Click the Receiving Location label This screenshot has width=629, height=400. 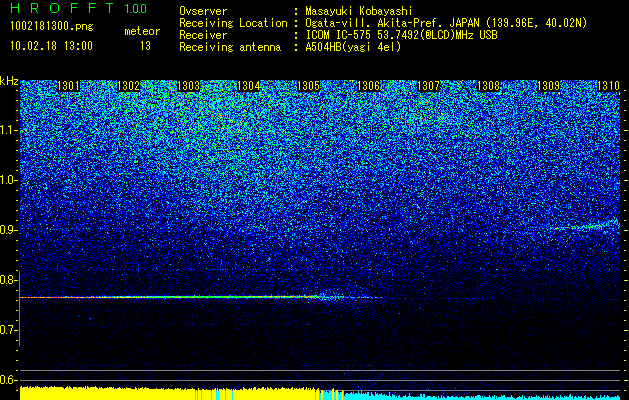[233, 23]
